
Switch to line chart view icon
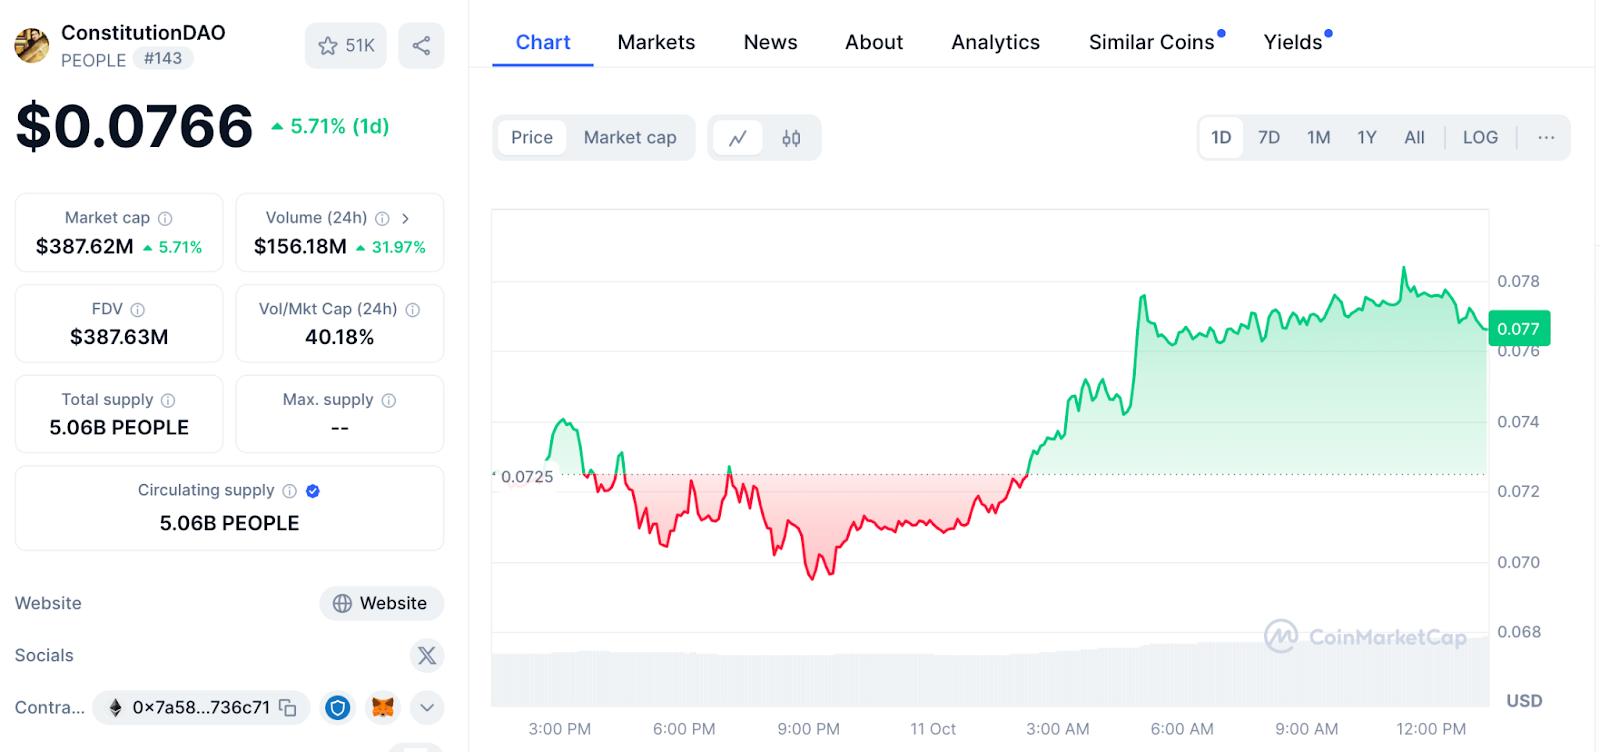pyautogui.click(x=738, y=138)
